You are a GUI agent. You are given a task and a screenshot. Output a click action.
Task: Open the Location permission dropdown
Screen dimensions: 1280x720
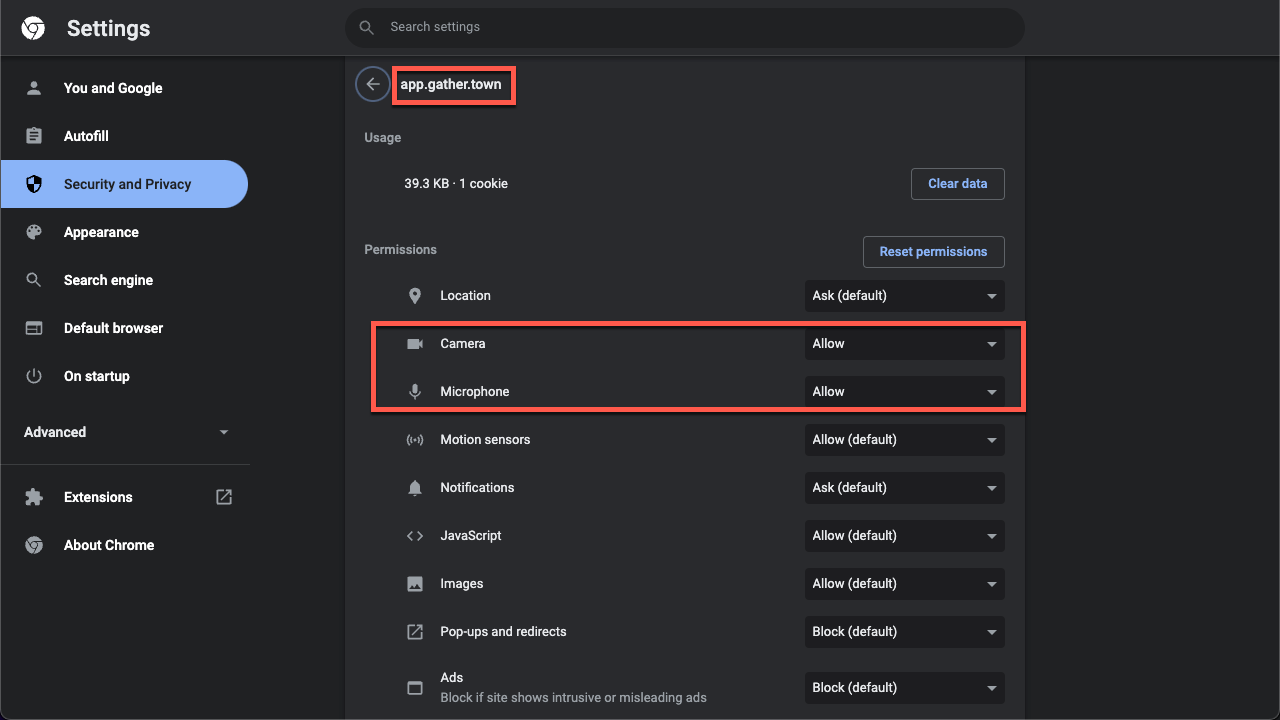(904, 296)
